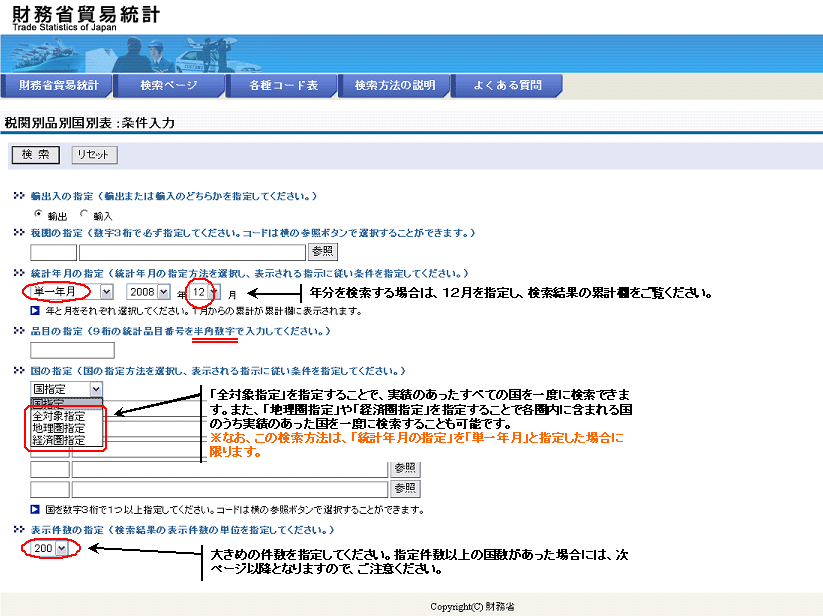Select the 輸出 (export) radio button
Viewport: 823px width, 616px height.
click(38, 214)
